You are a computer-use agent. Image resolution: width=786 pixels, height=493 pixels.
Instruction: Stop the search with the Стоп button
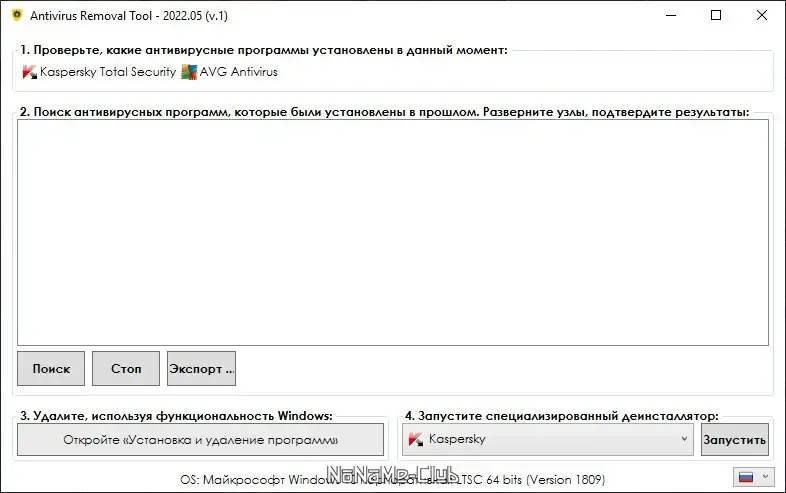click(126, 369)
